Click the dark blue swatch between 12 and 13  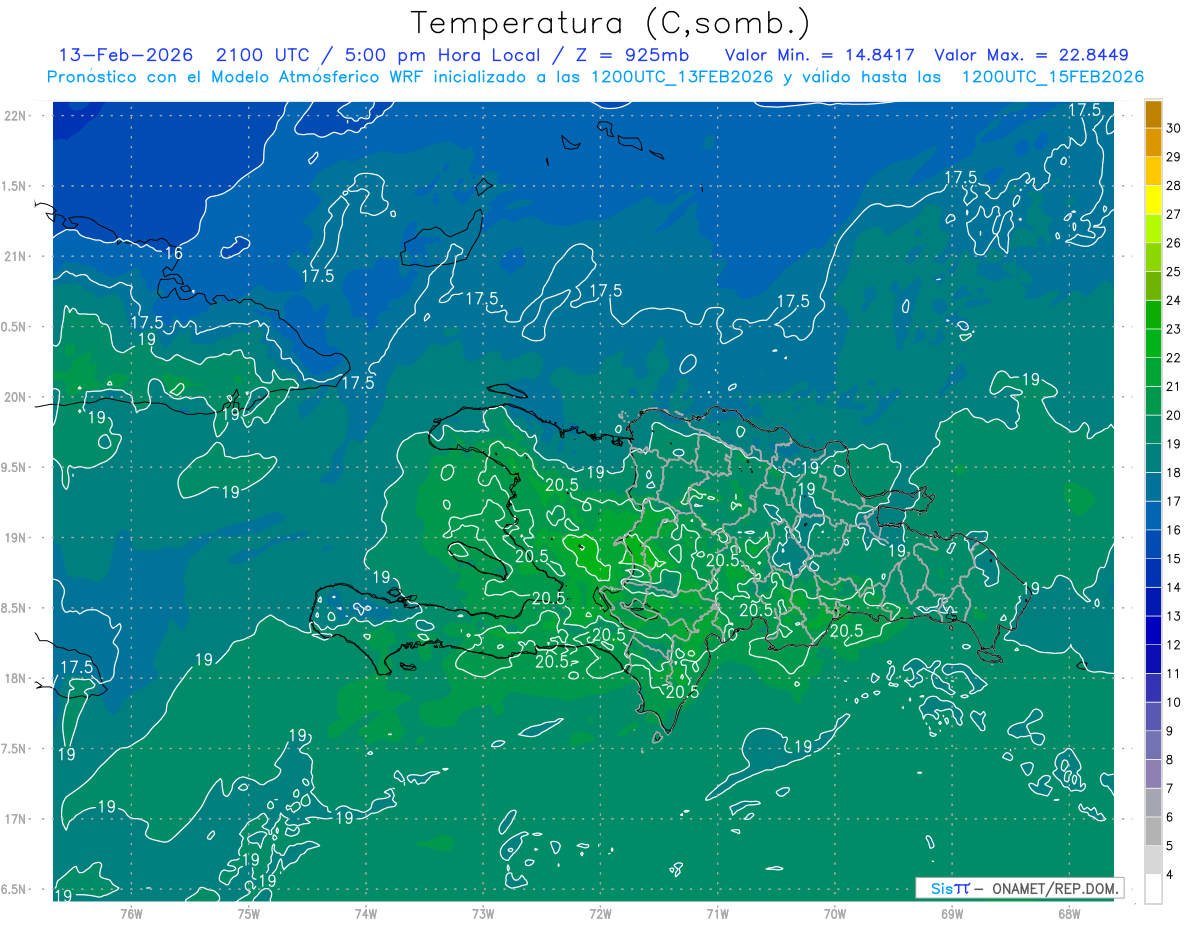tap(1153, 631)
